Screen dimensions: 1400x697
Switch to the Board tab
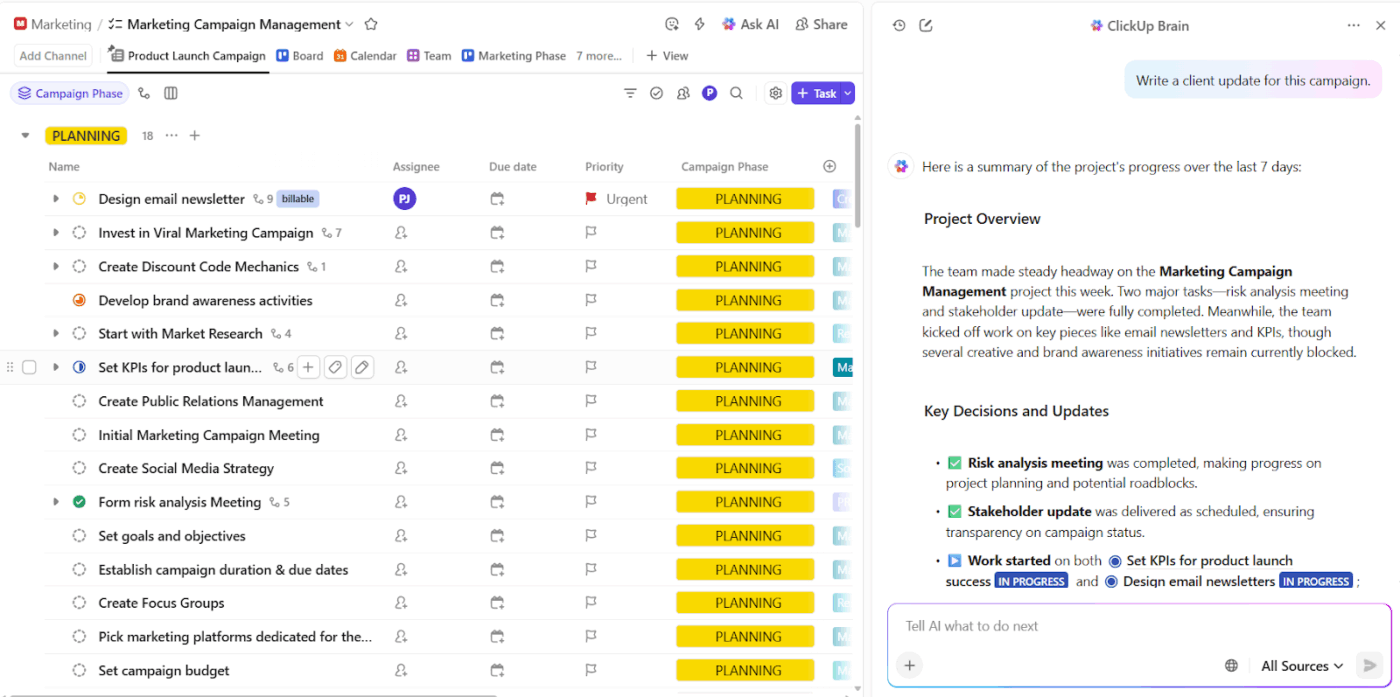tap(299, 55)
